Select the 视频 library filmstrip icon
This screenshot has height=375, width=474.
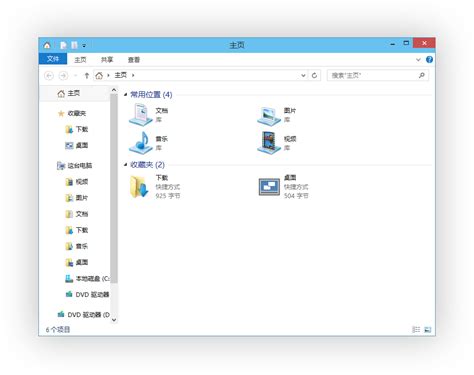click(x=269, y=143)
